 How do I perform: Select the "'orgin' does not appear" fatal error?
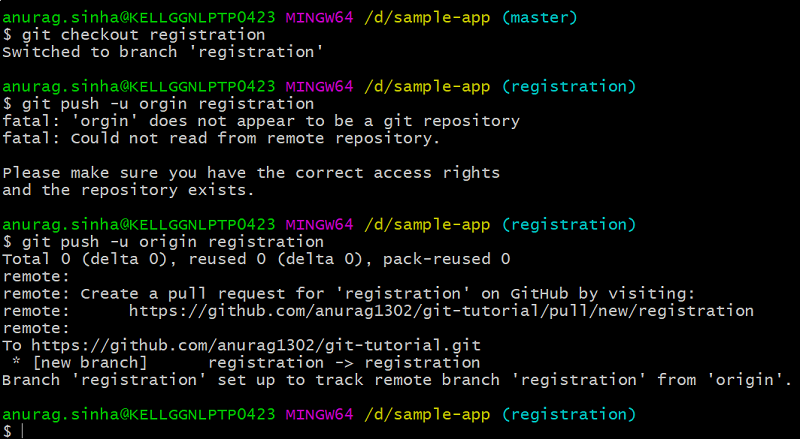point(260,121)
